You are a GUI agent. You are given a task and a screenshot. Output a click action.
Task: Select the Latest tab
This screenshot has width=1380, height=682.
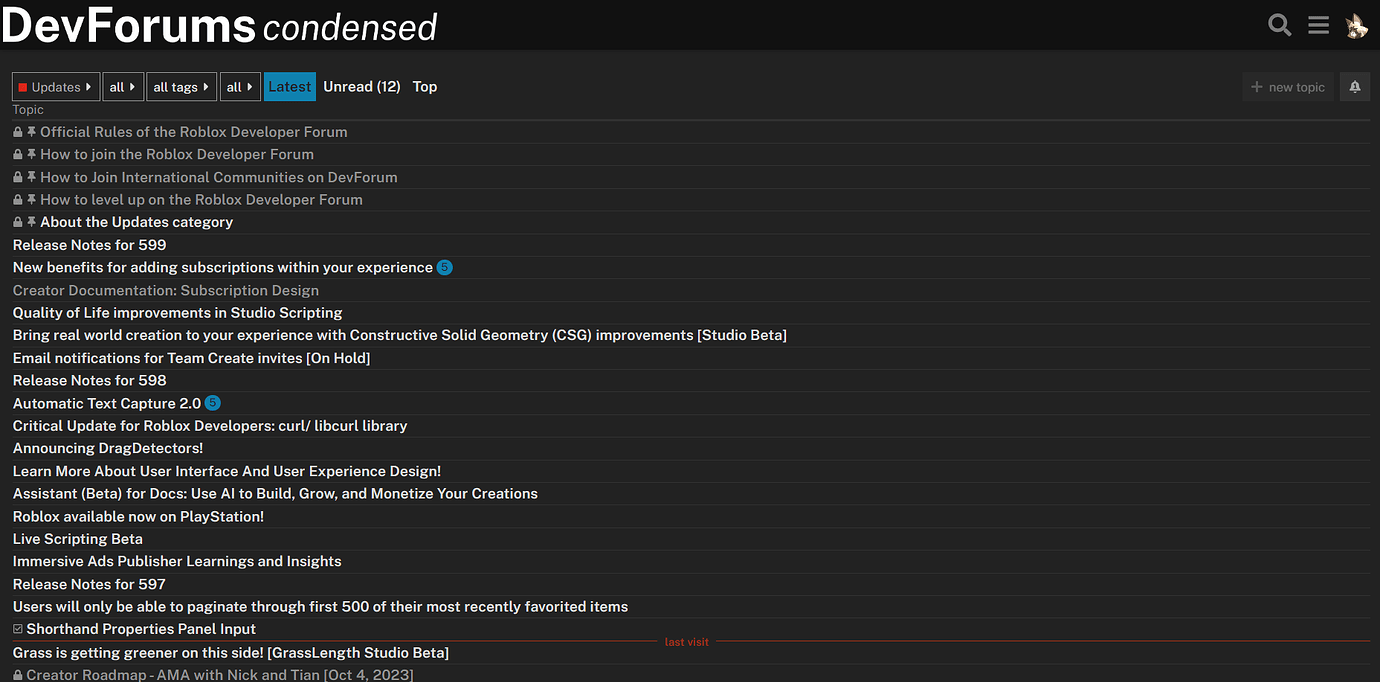pos(290,87)
